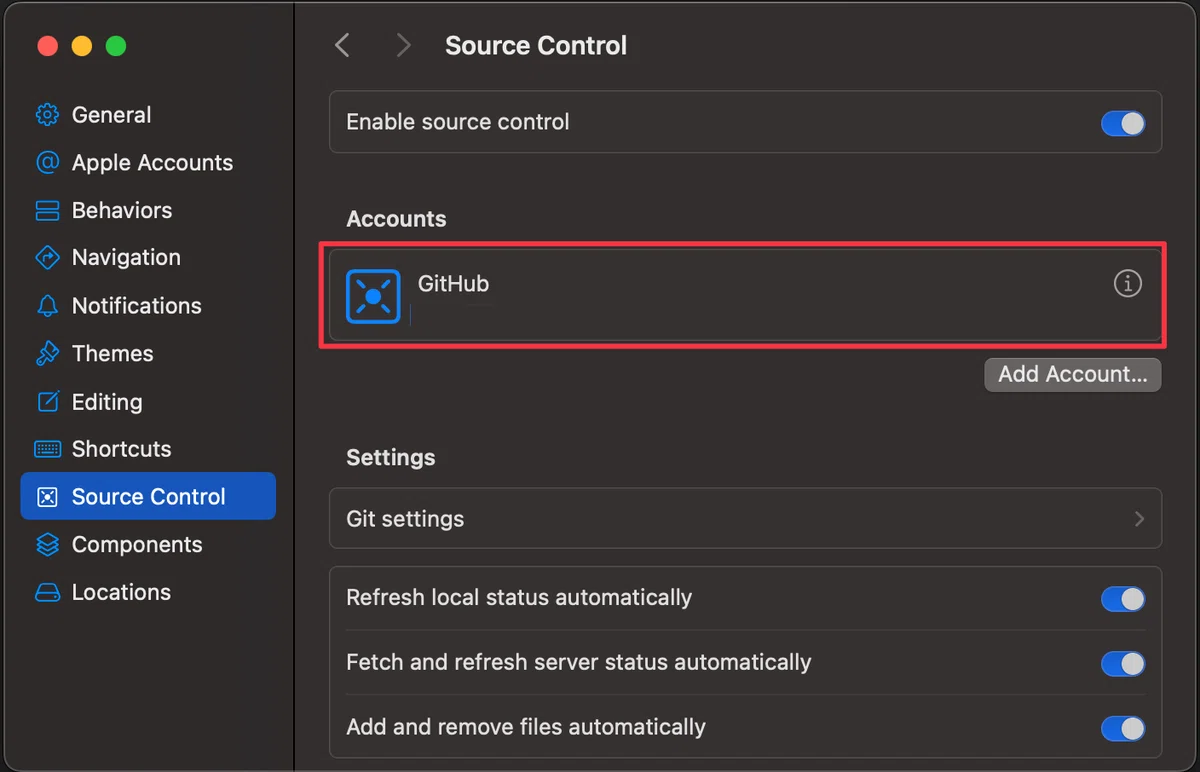
Task: Open the Git settings row
Action: 745,519
